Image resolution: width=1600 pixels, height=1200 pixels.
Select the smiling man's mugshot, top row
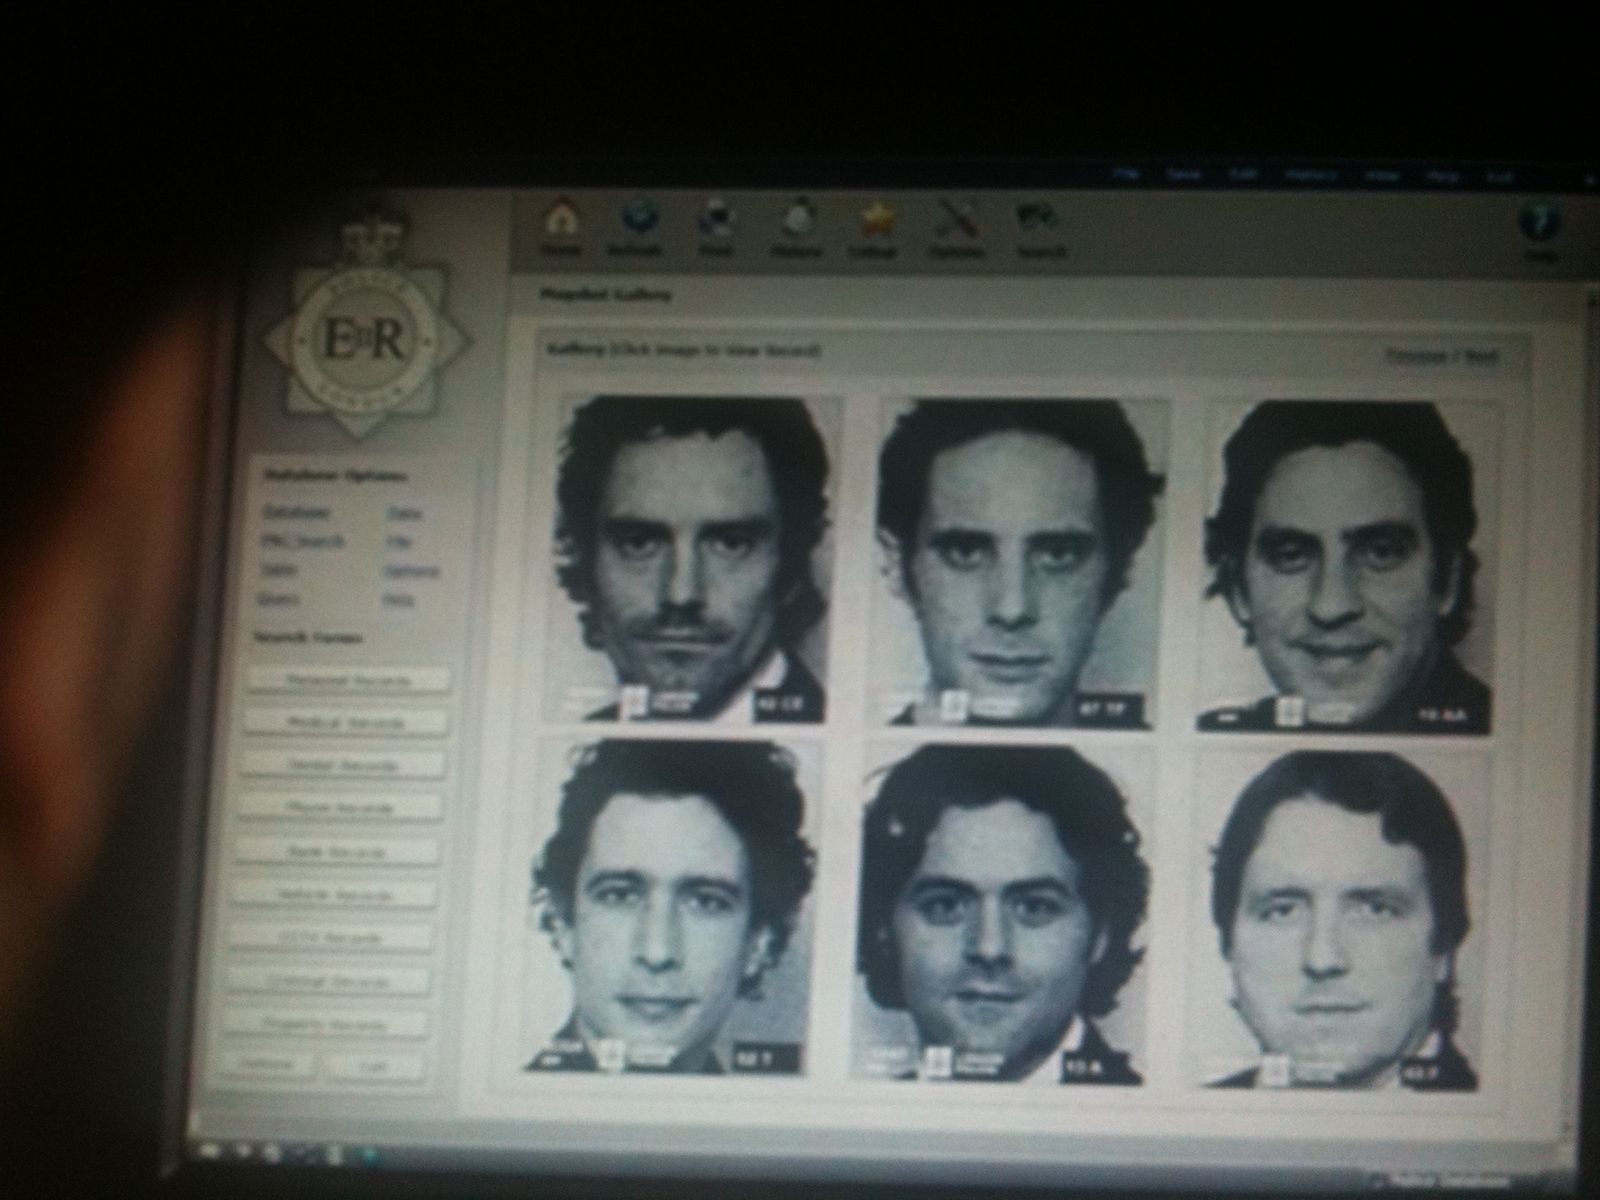1343,563
